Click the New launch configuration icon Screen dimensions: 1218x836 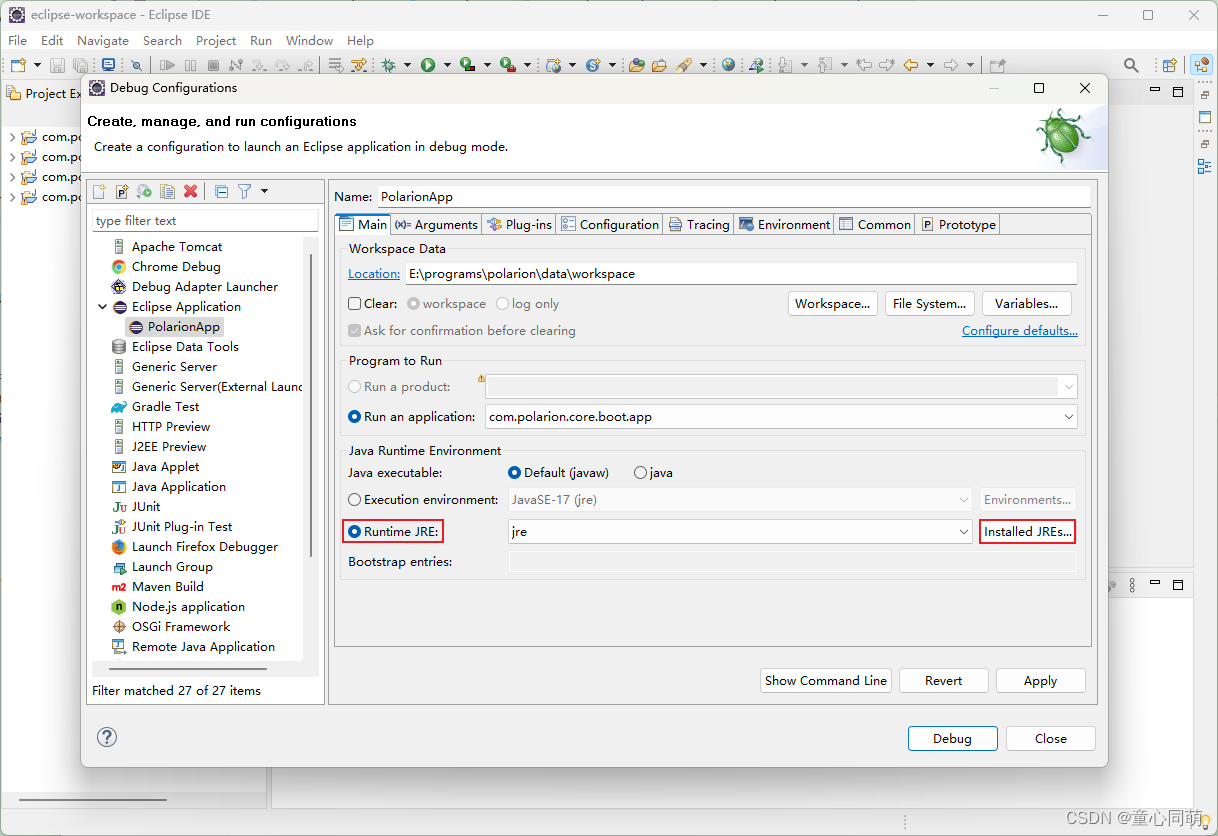click(99, 191)
